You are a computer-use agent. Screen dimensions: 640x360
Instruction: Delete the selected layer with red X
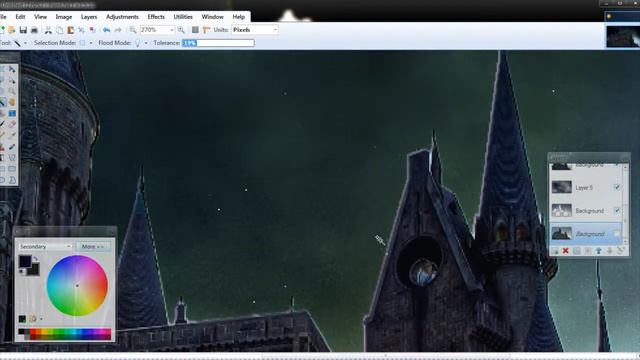tap(566, 251)
